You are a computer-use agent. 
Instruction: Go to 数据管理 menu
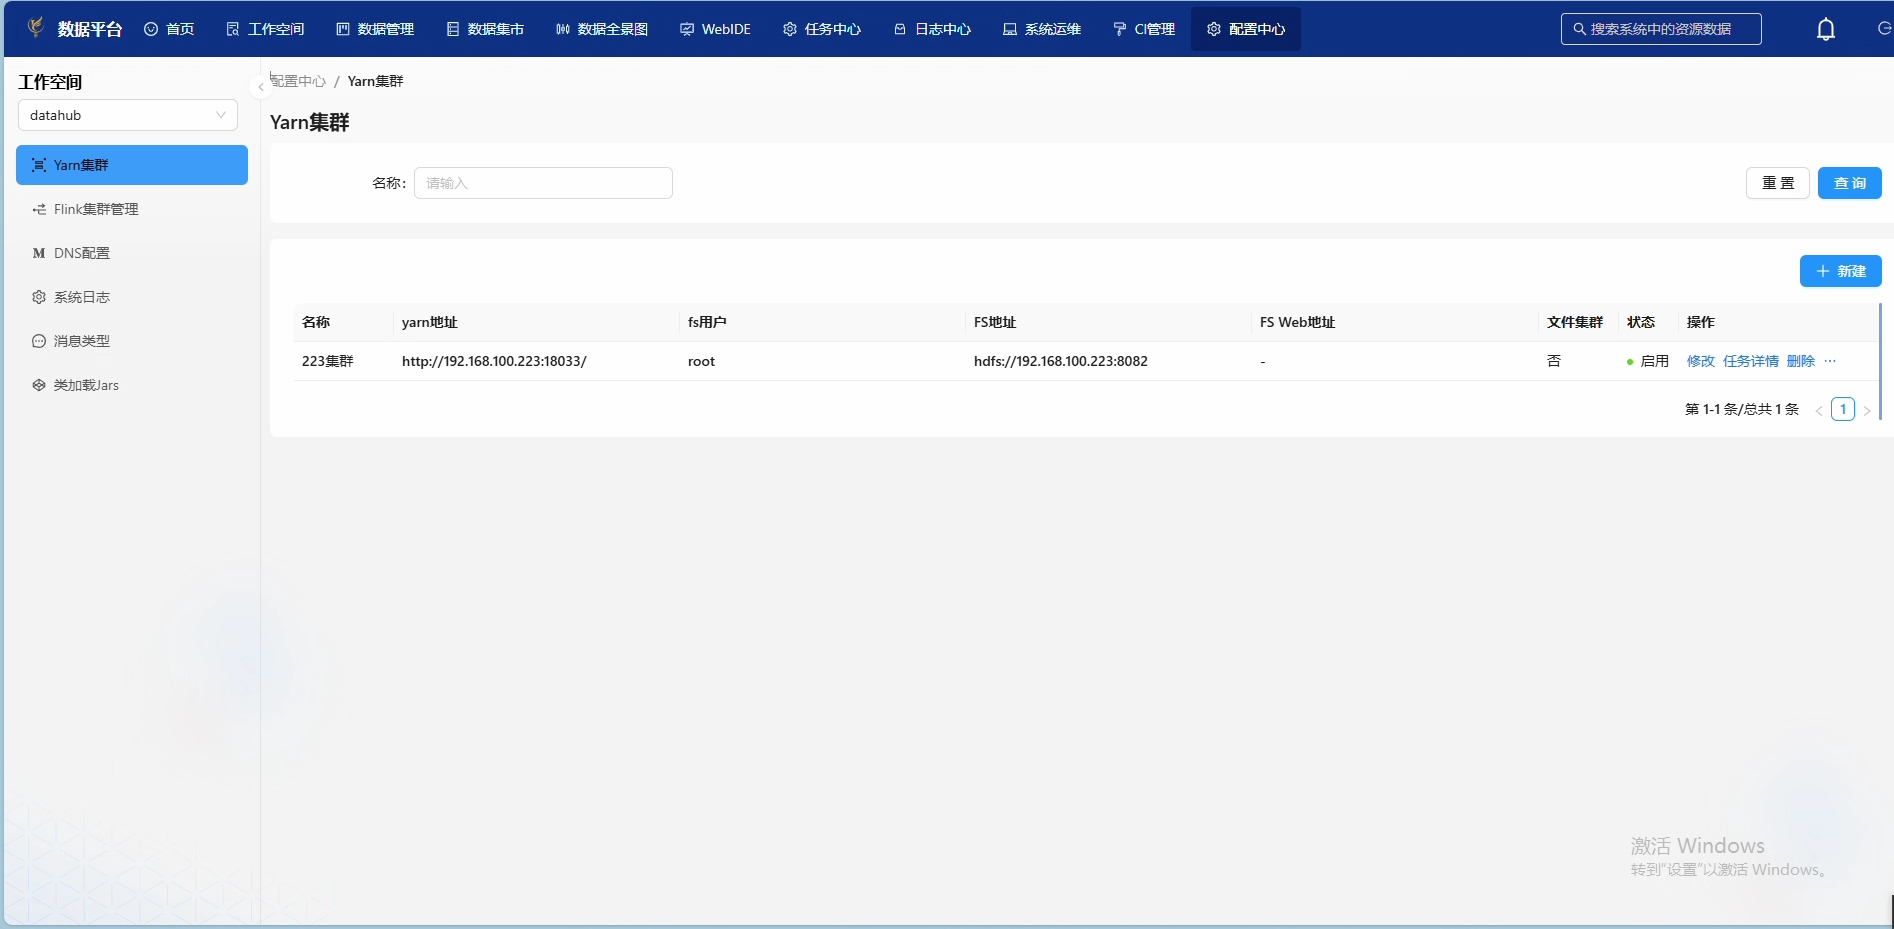click(x=375, y=29)
